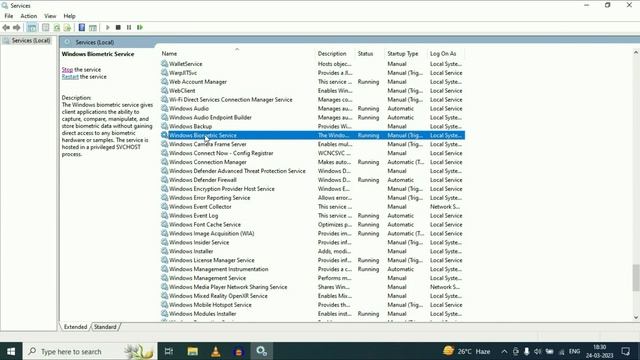Select Windows License Manager Service
Viewport: 640px width, 360px height.
click(x=312, y=260)
